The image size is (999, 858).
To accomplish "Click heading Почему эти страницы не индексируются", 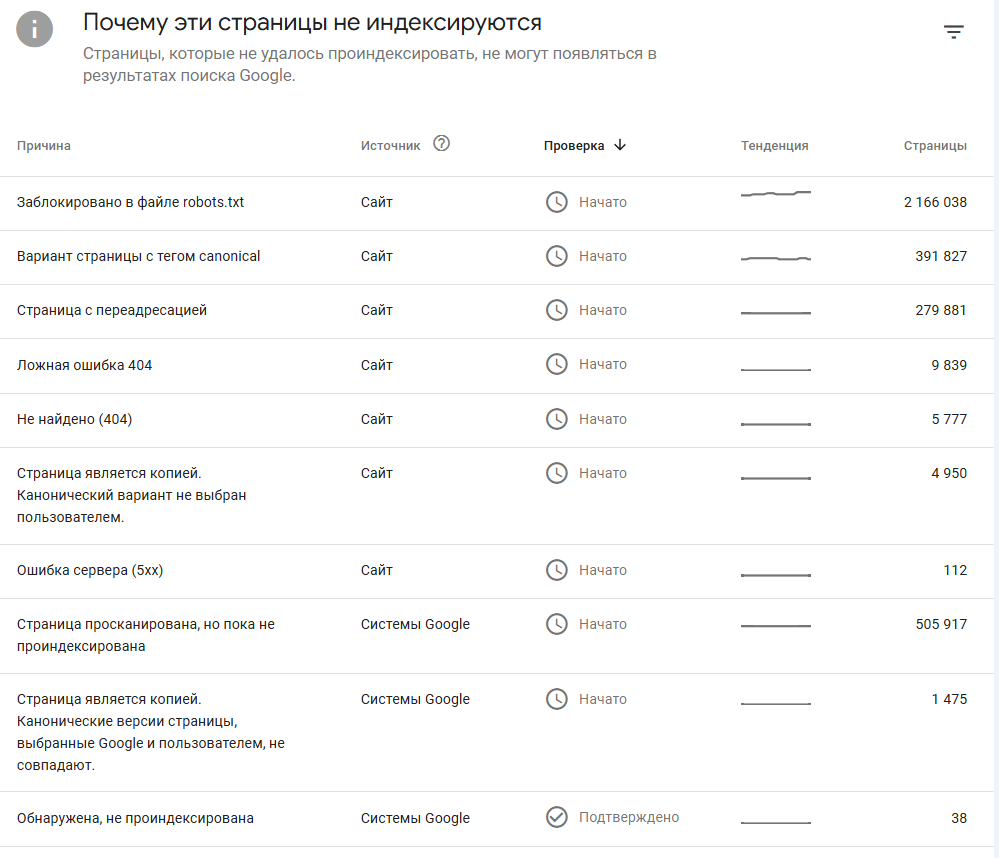I will pyautogui.click(x=312, y=22).
